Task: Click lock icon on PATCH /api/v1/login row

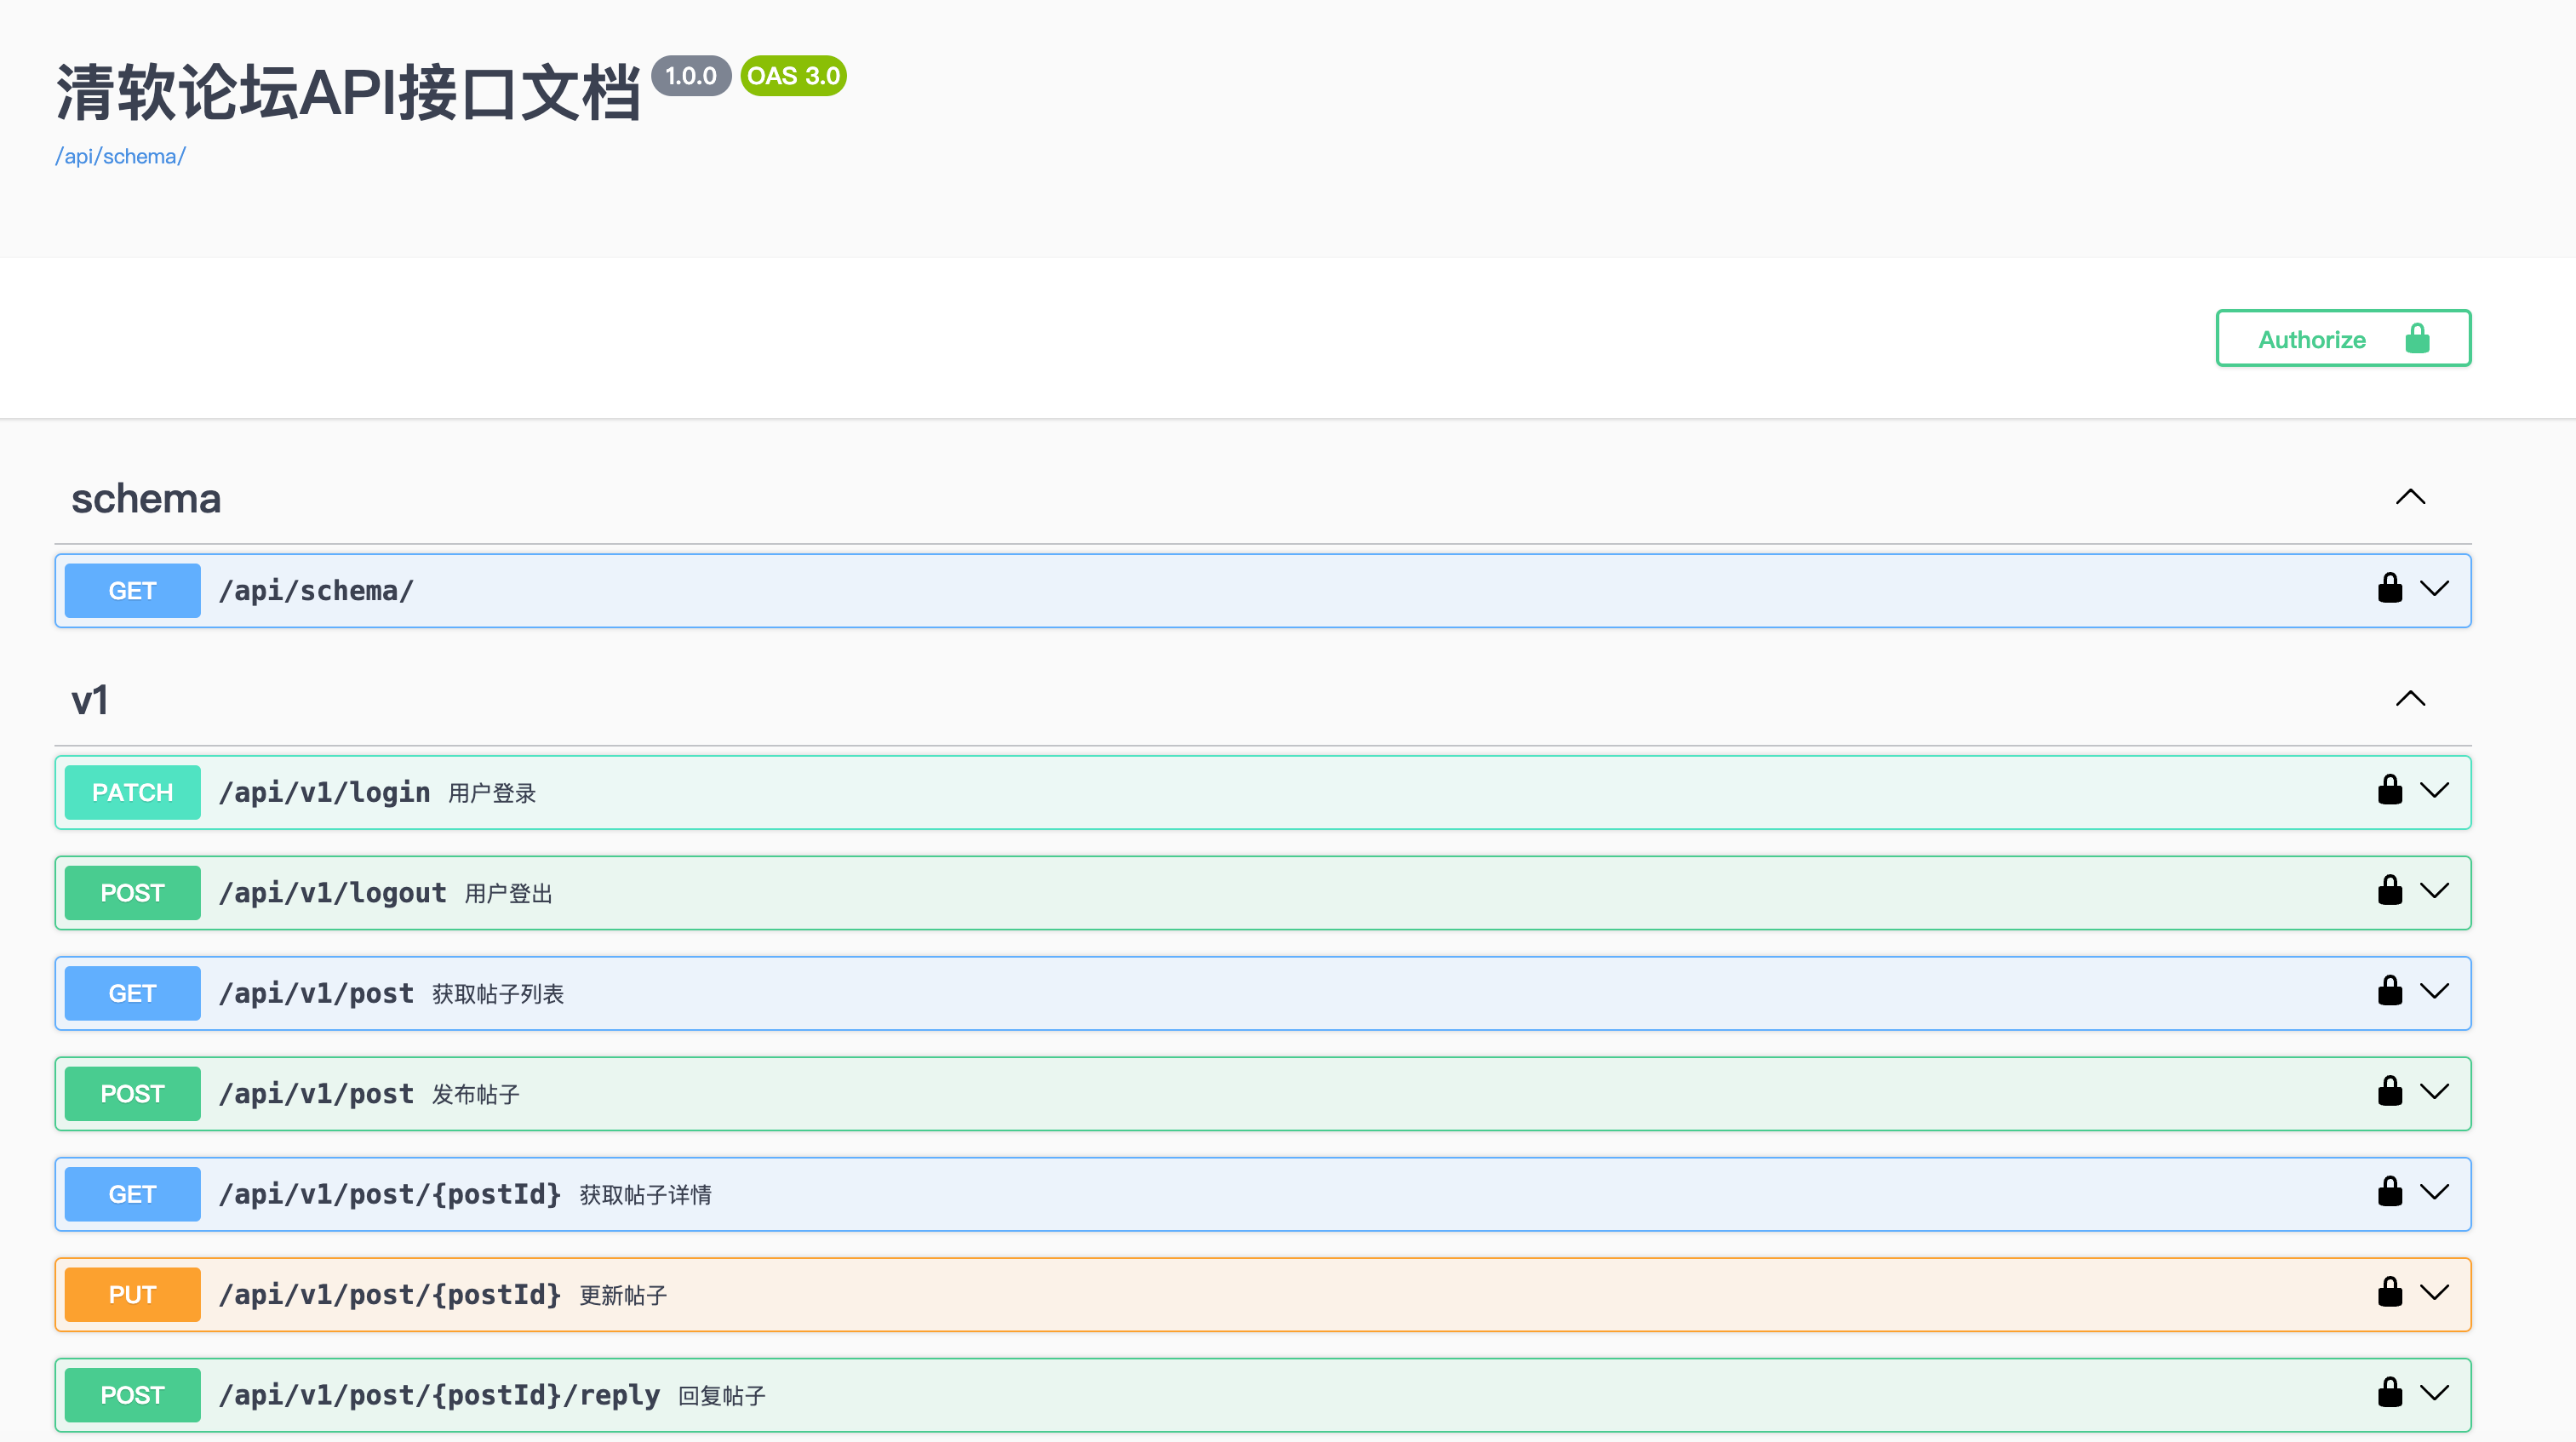Action: (2389, 790)
